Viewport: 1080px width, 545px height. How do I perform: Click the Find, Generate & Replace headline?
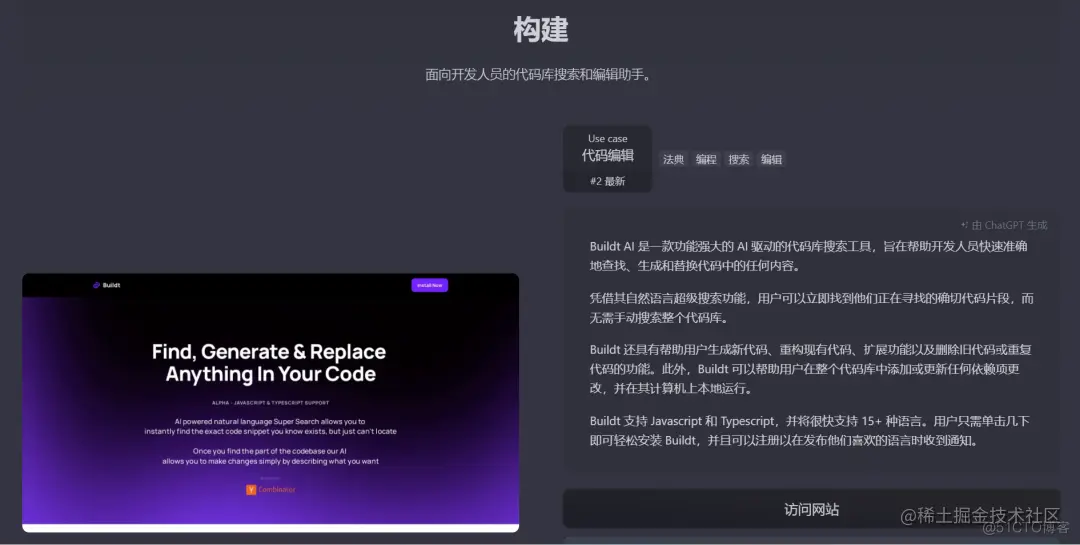point(269,362)
